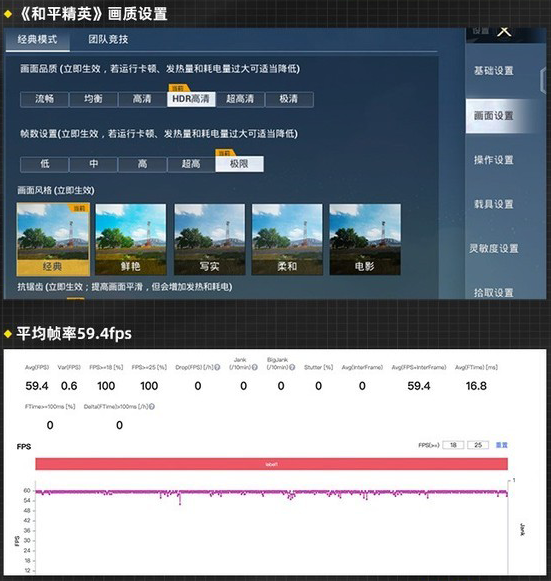Image resolution: width=551 pixels, height=581 pixels.
Task: Choose 电影 picture style thumbnail
Action: coord(365,239)
